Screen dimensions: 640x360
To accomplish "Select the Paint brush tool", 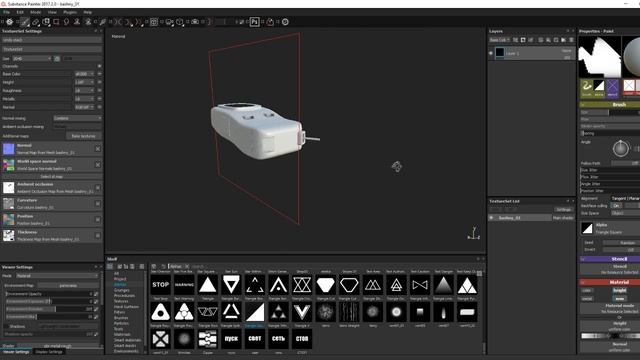I will pyautogui.click(x=25, y=22).
